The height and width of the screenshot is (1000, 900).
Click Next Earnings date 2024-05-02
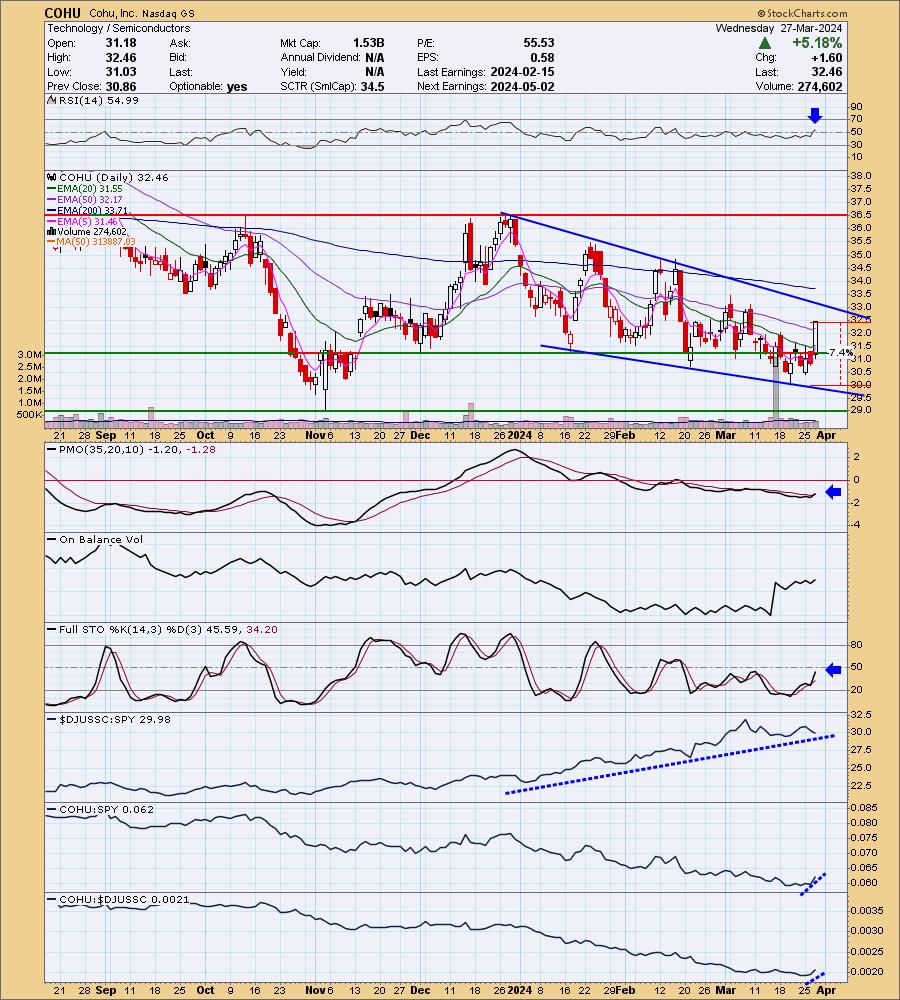click(522, 86)
